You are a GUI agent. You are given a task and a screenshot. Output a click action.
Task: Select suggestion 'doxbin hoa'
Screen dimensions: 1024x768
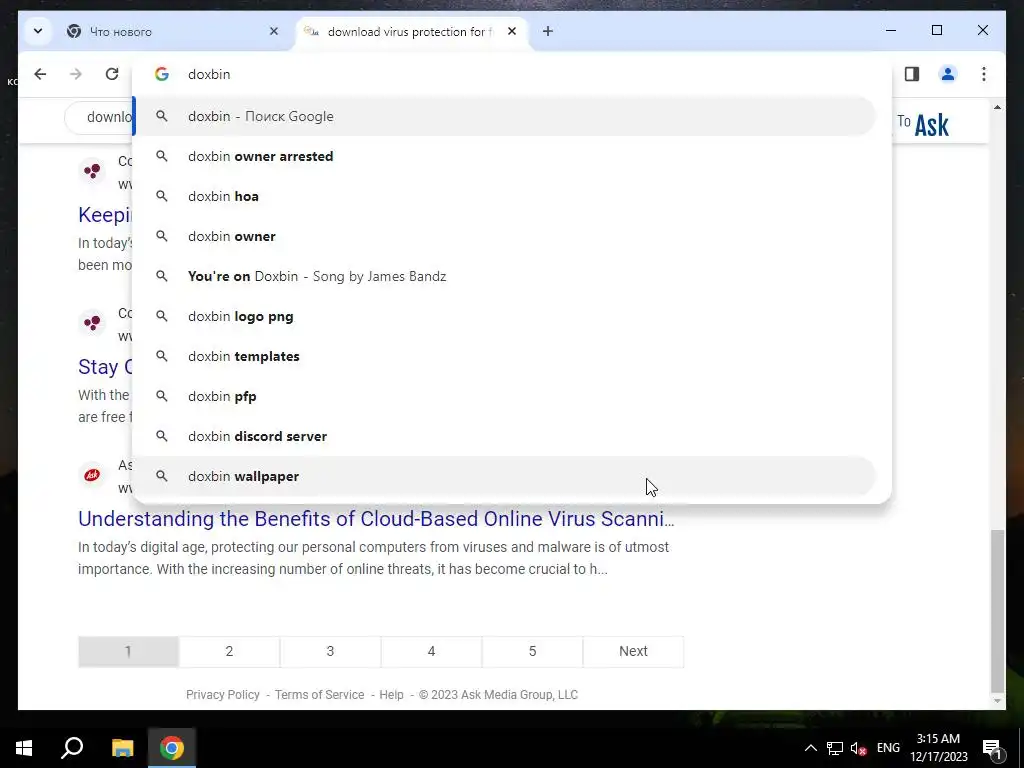[x=504, y=196]
